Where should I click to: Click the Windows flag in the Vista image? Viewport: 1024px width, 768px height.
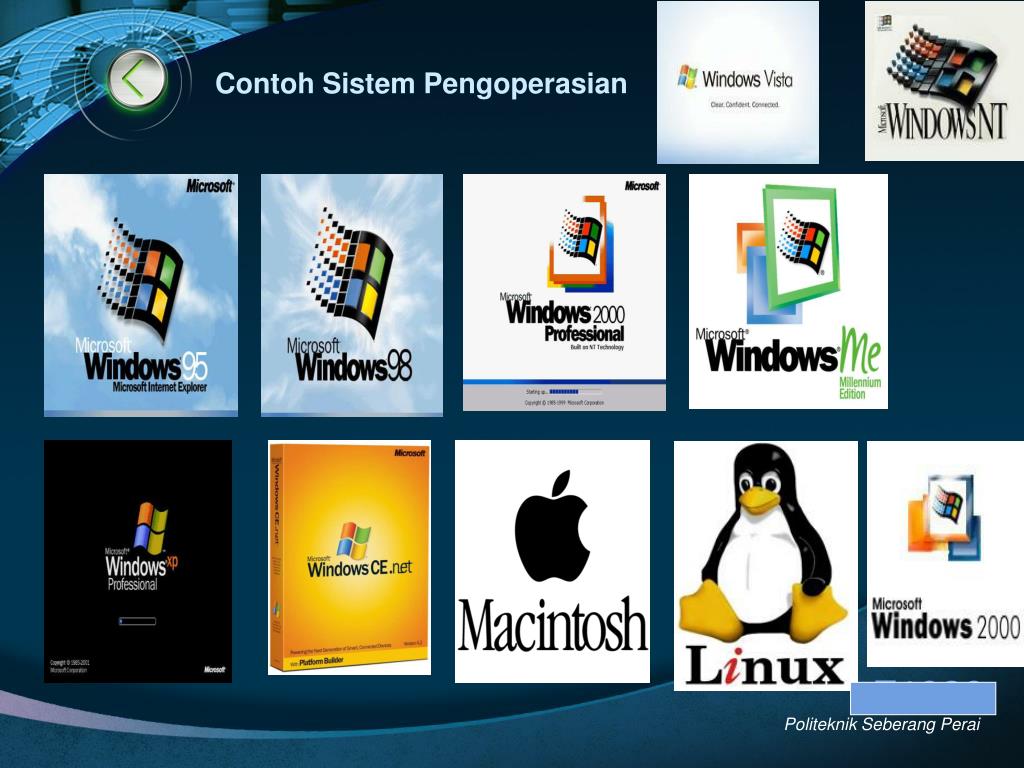687,76
